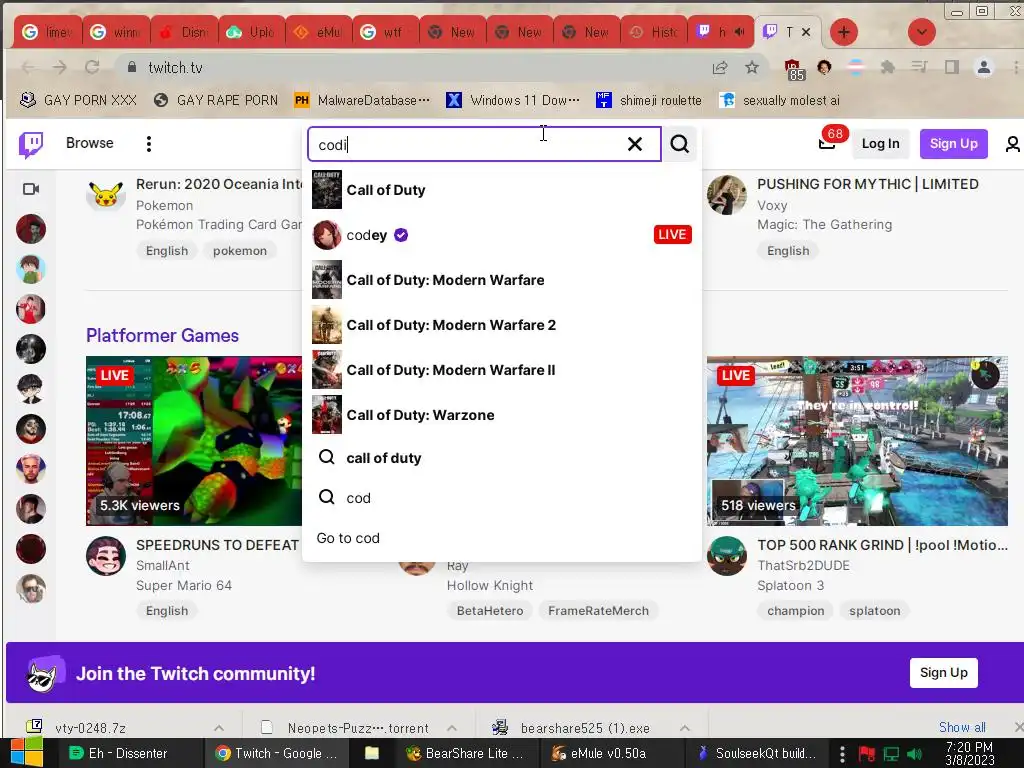Open the File Explorer folder on taskbar

pos(372,753)
